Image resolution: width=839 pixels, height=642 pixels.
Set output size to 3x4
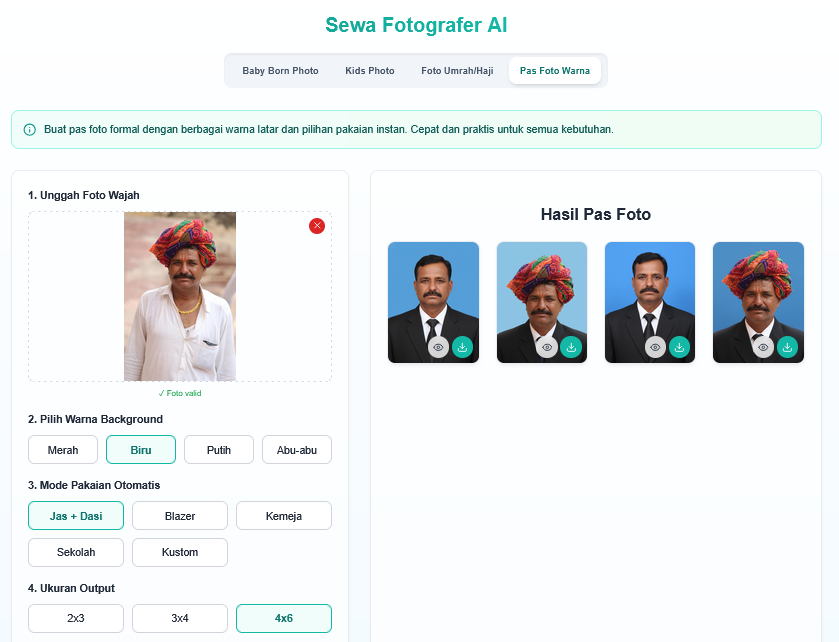tap(180, 618)
